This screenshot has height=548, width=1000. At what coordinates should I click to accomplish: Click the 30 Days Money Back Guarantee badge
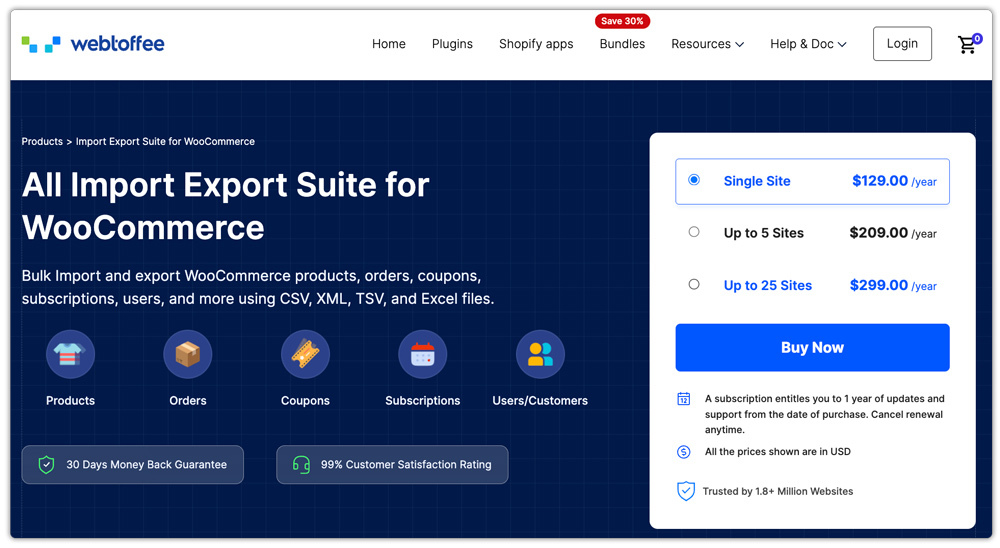[x=133, y=464]
